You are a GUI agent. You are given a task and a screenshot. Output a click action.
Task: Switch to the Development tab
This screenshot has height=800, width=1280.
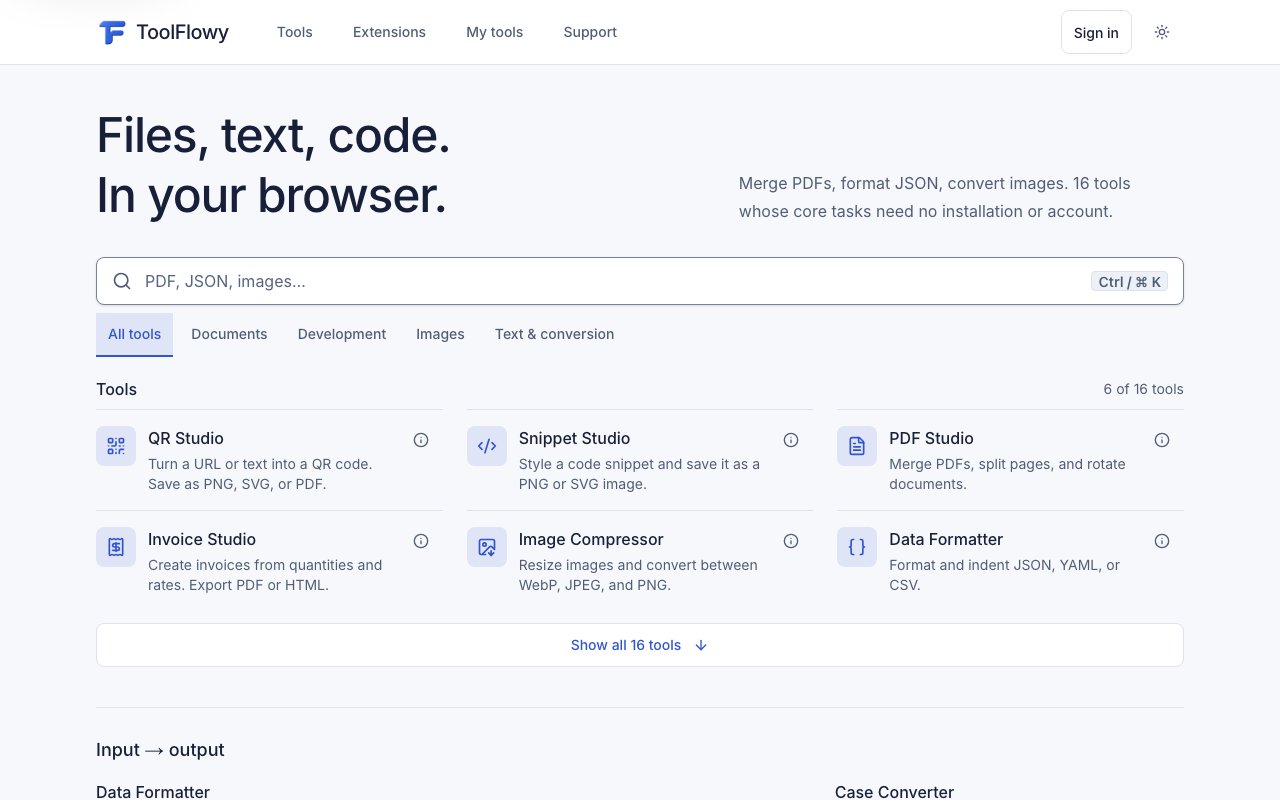click(342, 334)
